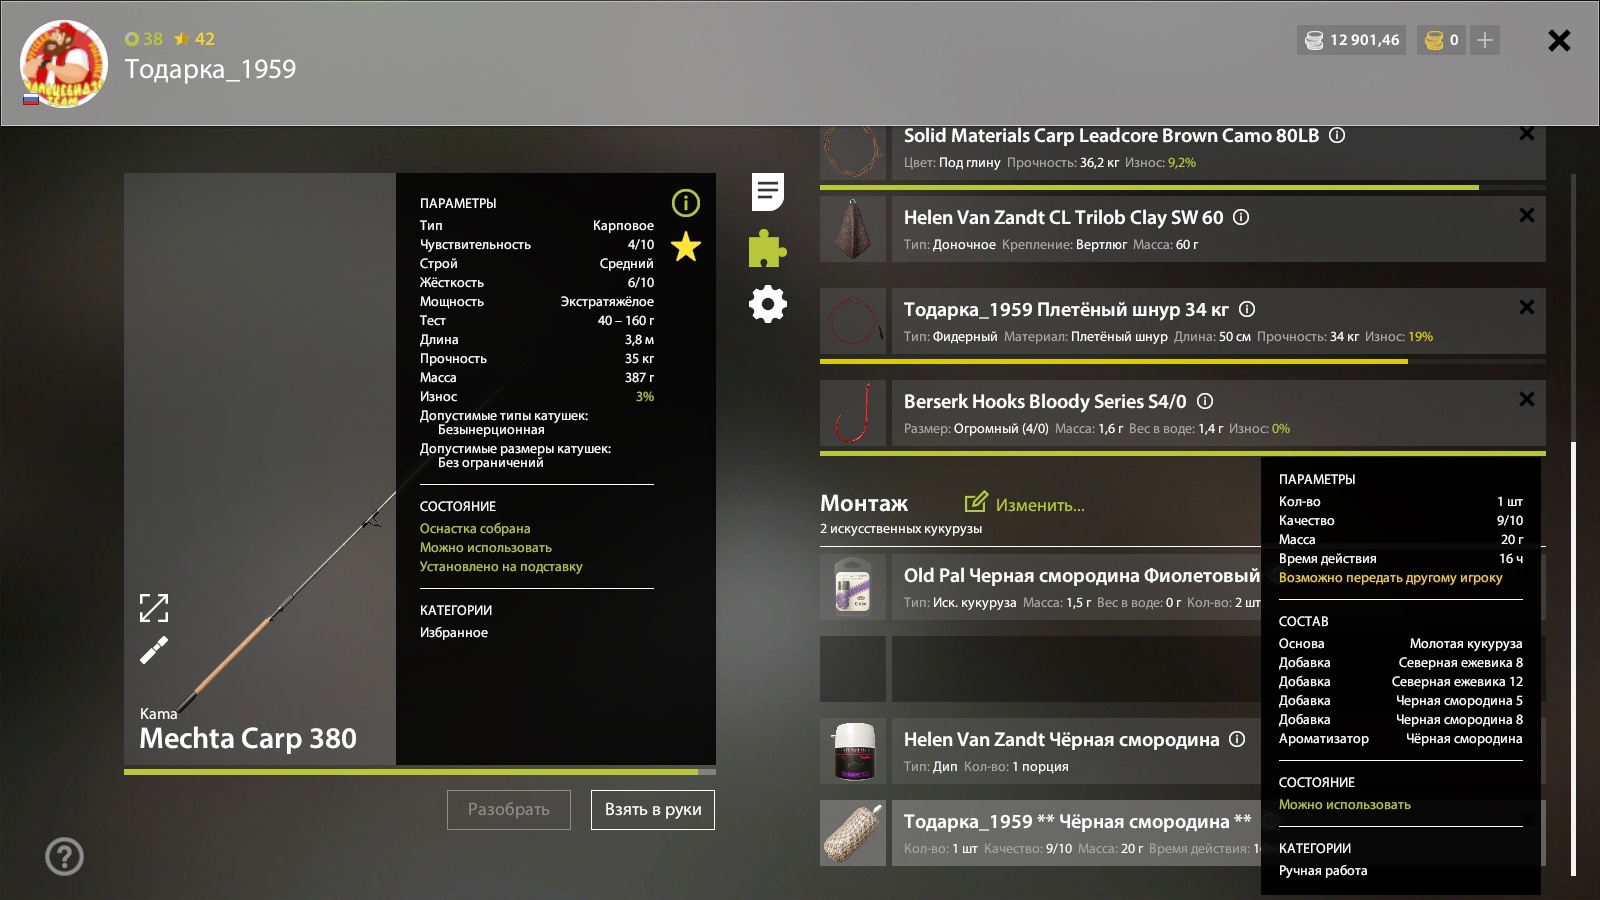Show info for Helen Van Zandt Чёрная смородина
The height and width of the screenshot is (900, 1600).
click(x=1237, y=739)
